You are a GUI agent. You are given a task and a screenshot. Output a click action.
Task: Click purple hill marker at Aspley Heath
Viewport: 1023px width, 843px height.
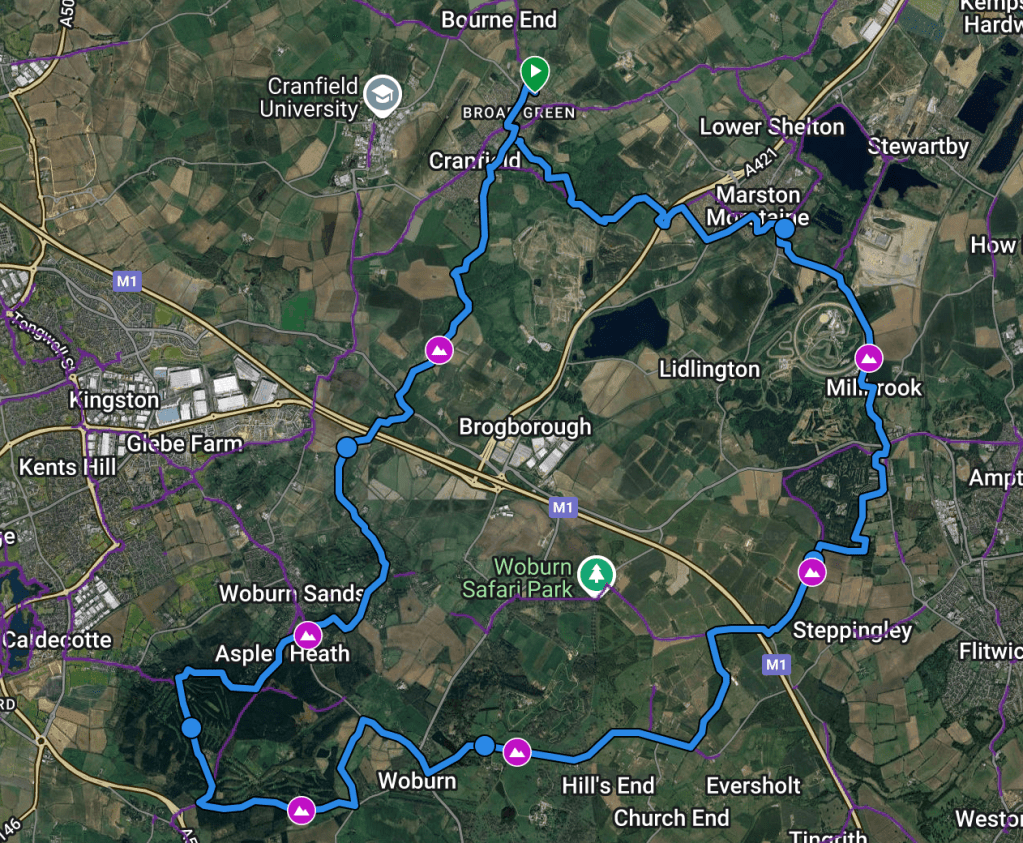pos(307,636)
